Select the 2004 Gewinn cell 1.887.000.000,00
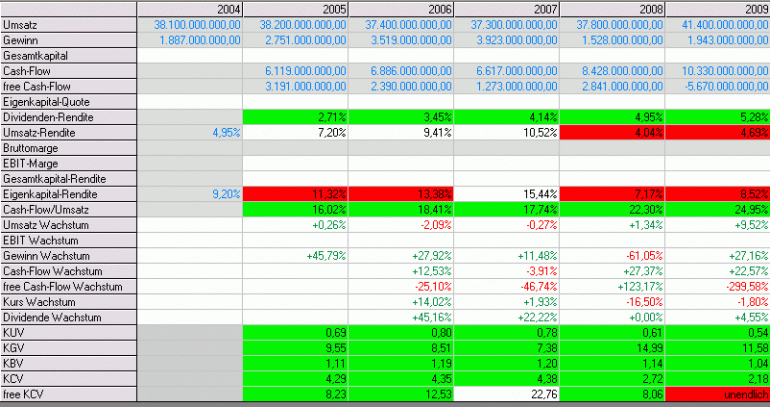 click(190, 40)
